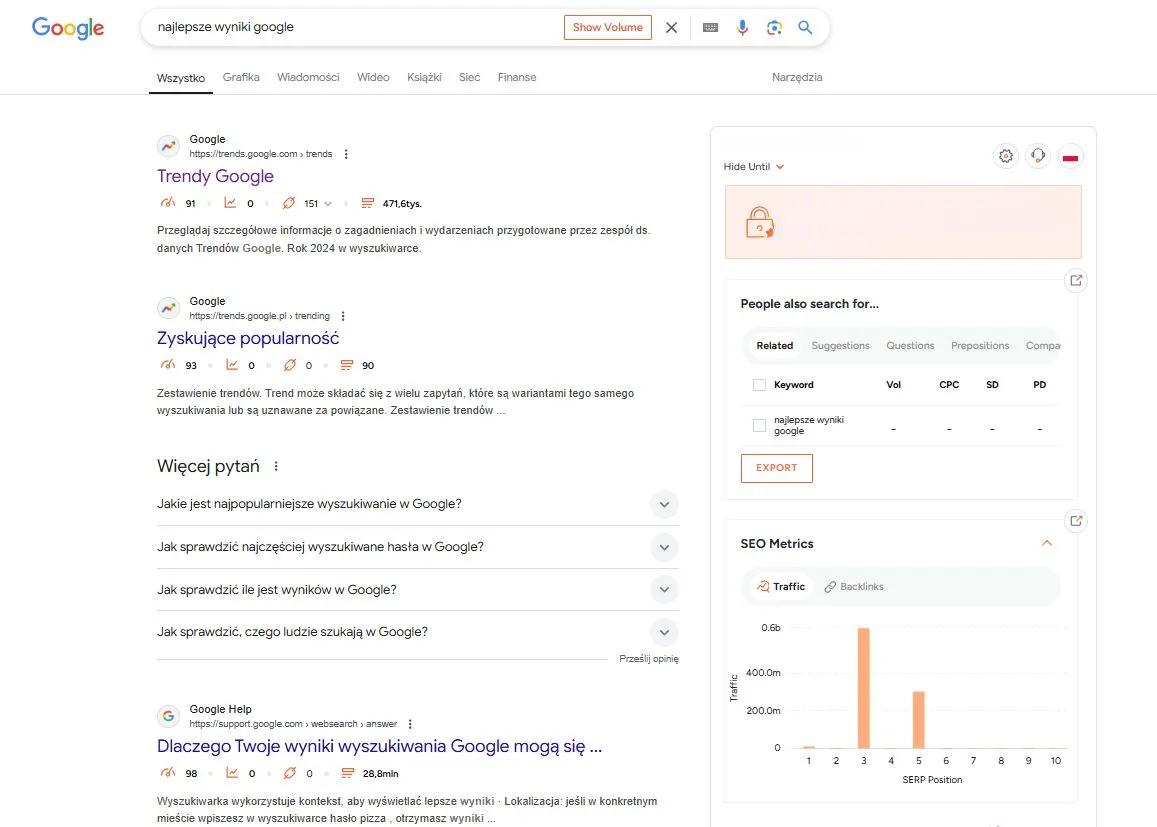Open the Trendy Google result link
The height and width of the screenshot is (827, 1157).
[x=215, y=176]
